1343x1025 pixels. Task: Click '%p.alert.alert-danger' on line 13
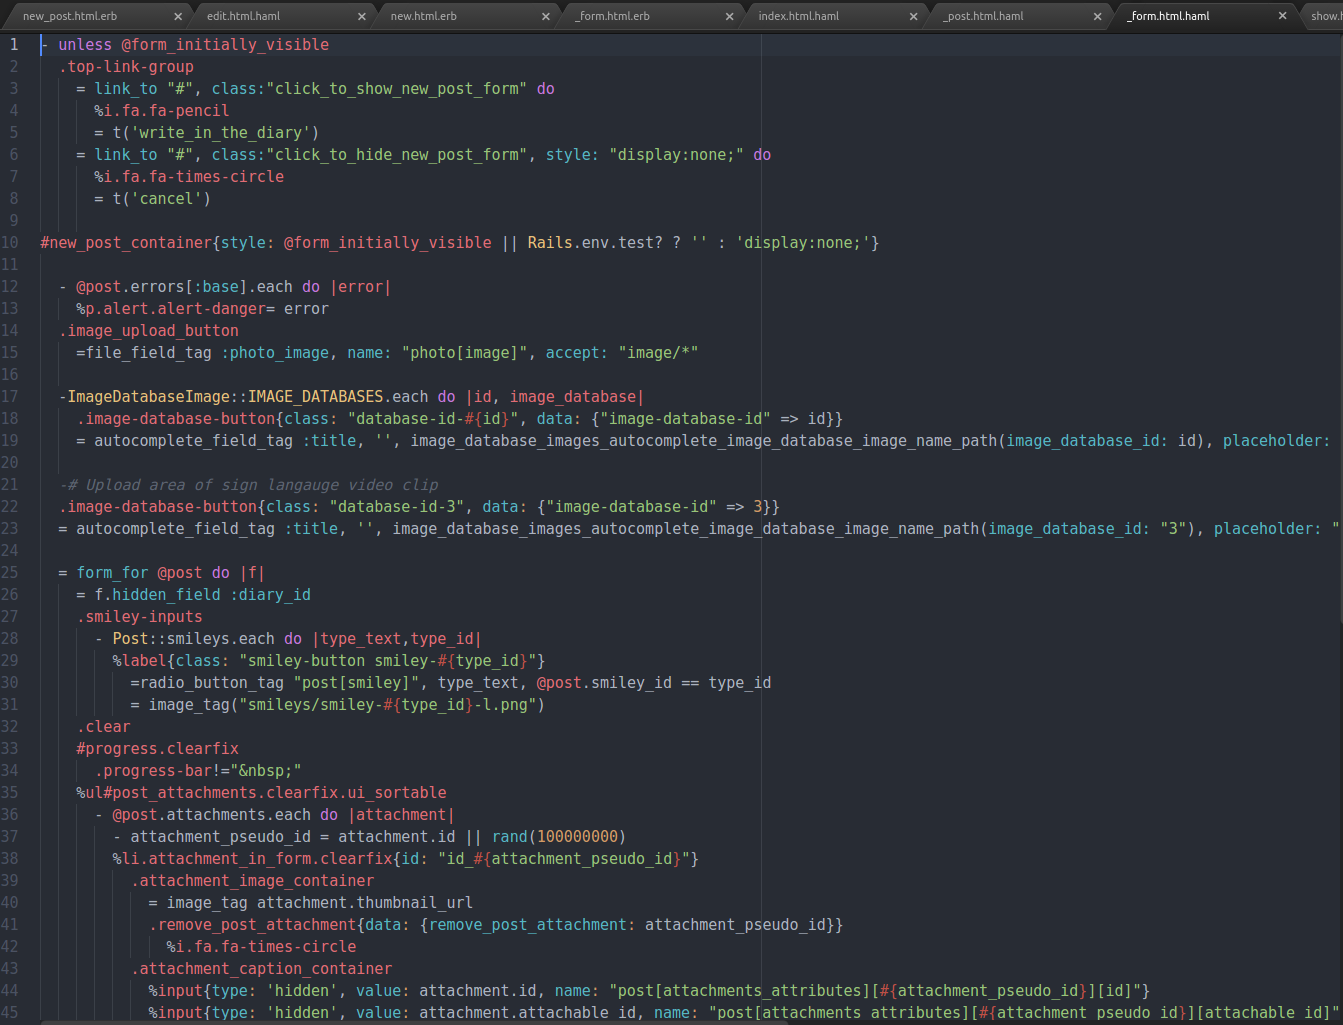(171, 309)
